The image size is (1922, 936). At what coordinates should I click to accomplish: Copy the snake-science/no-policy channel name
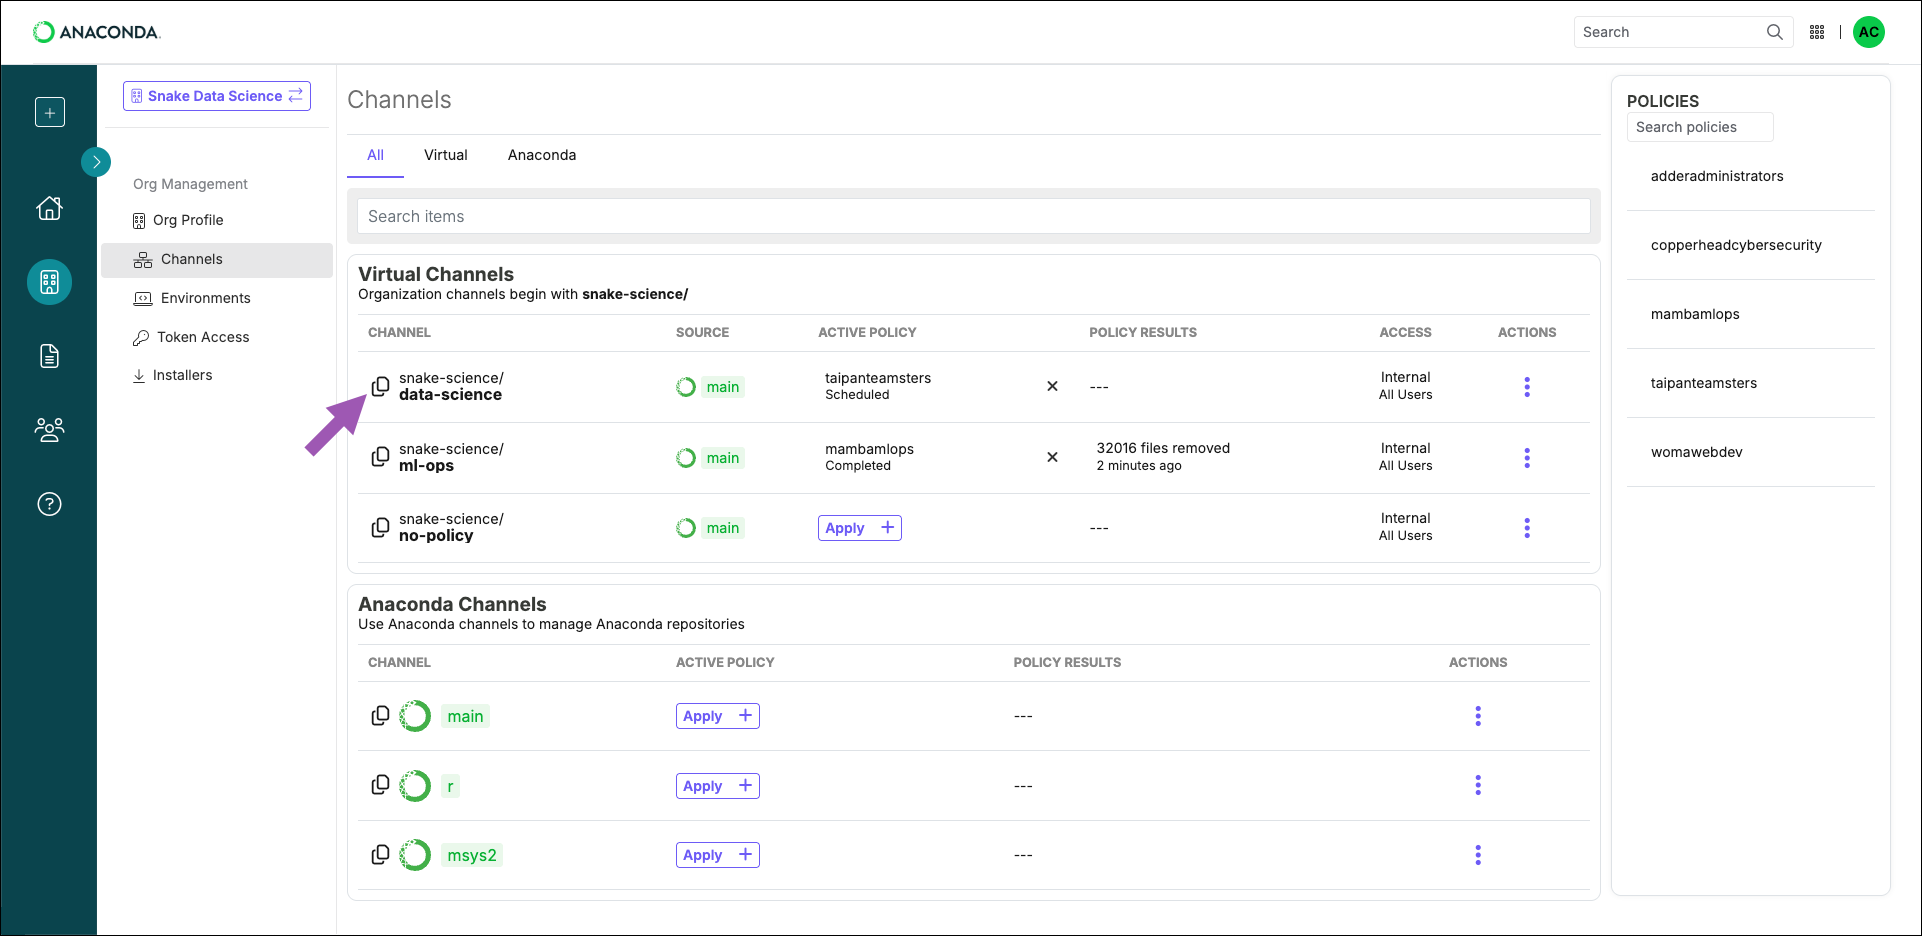(380, 527)
